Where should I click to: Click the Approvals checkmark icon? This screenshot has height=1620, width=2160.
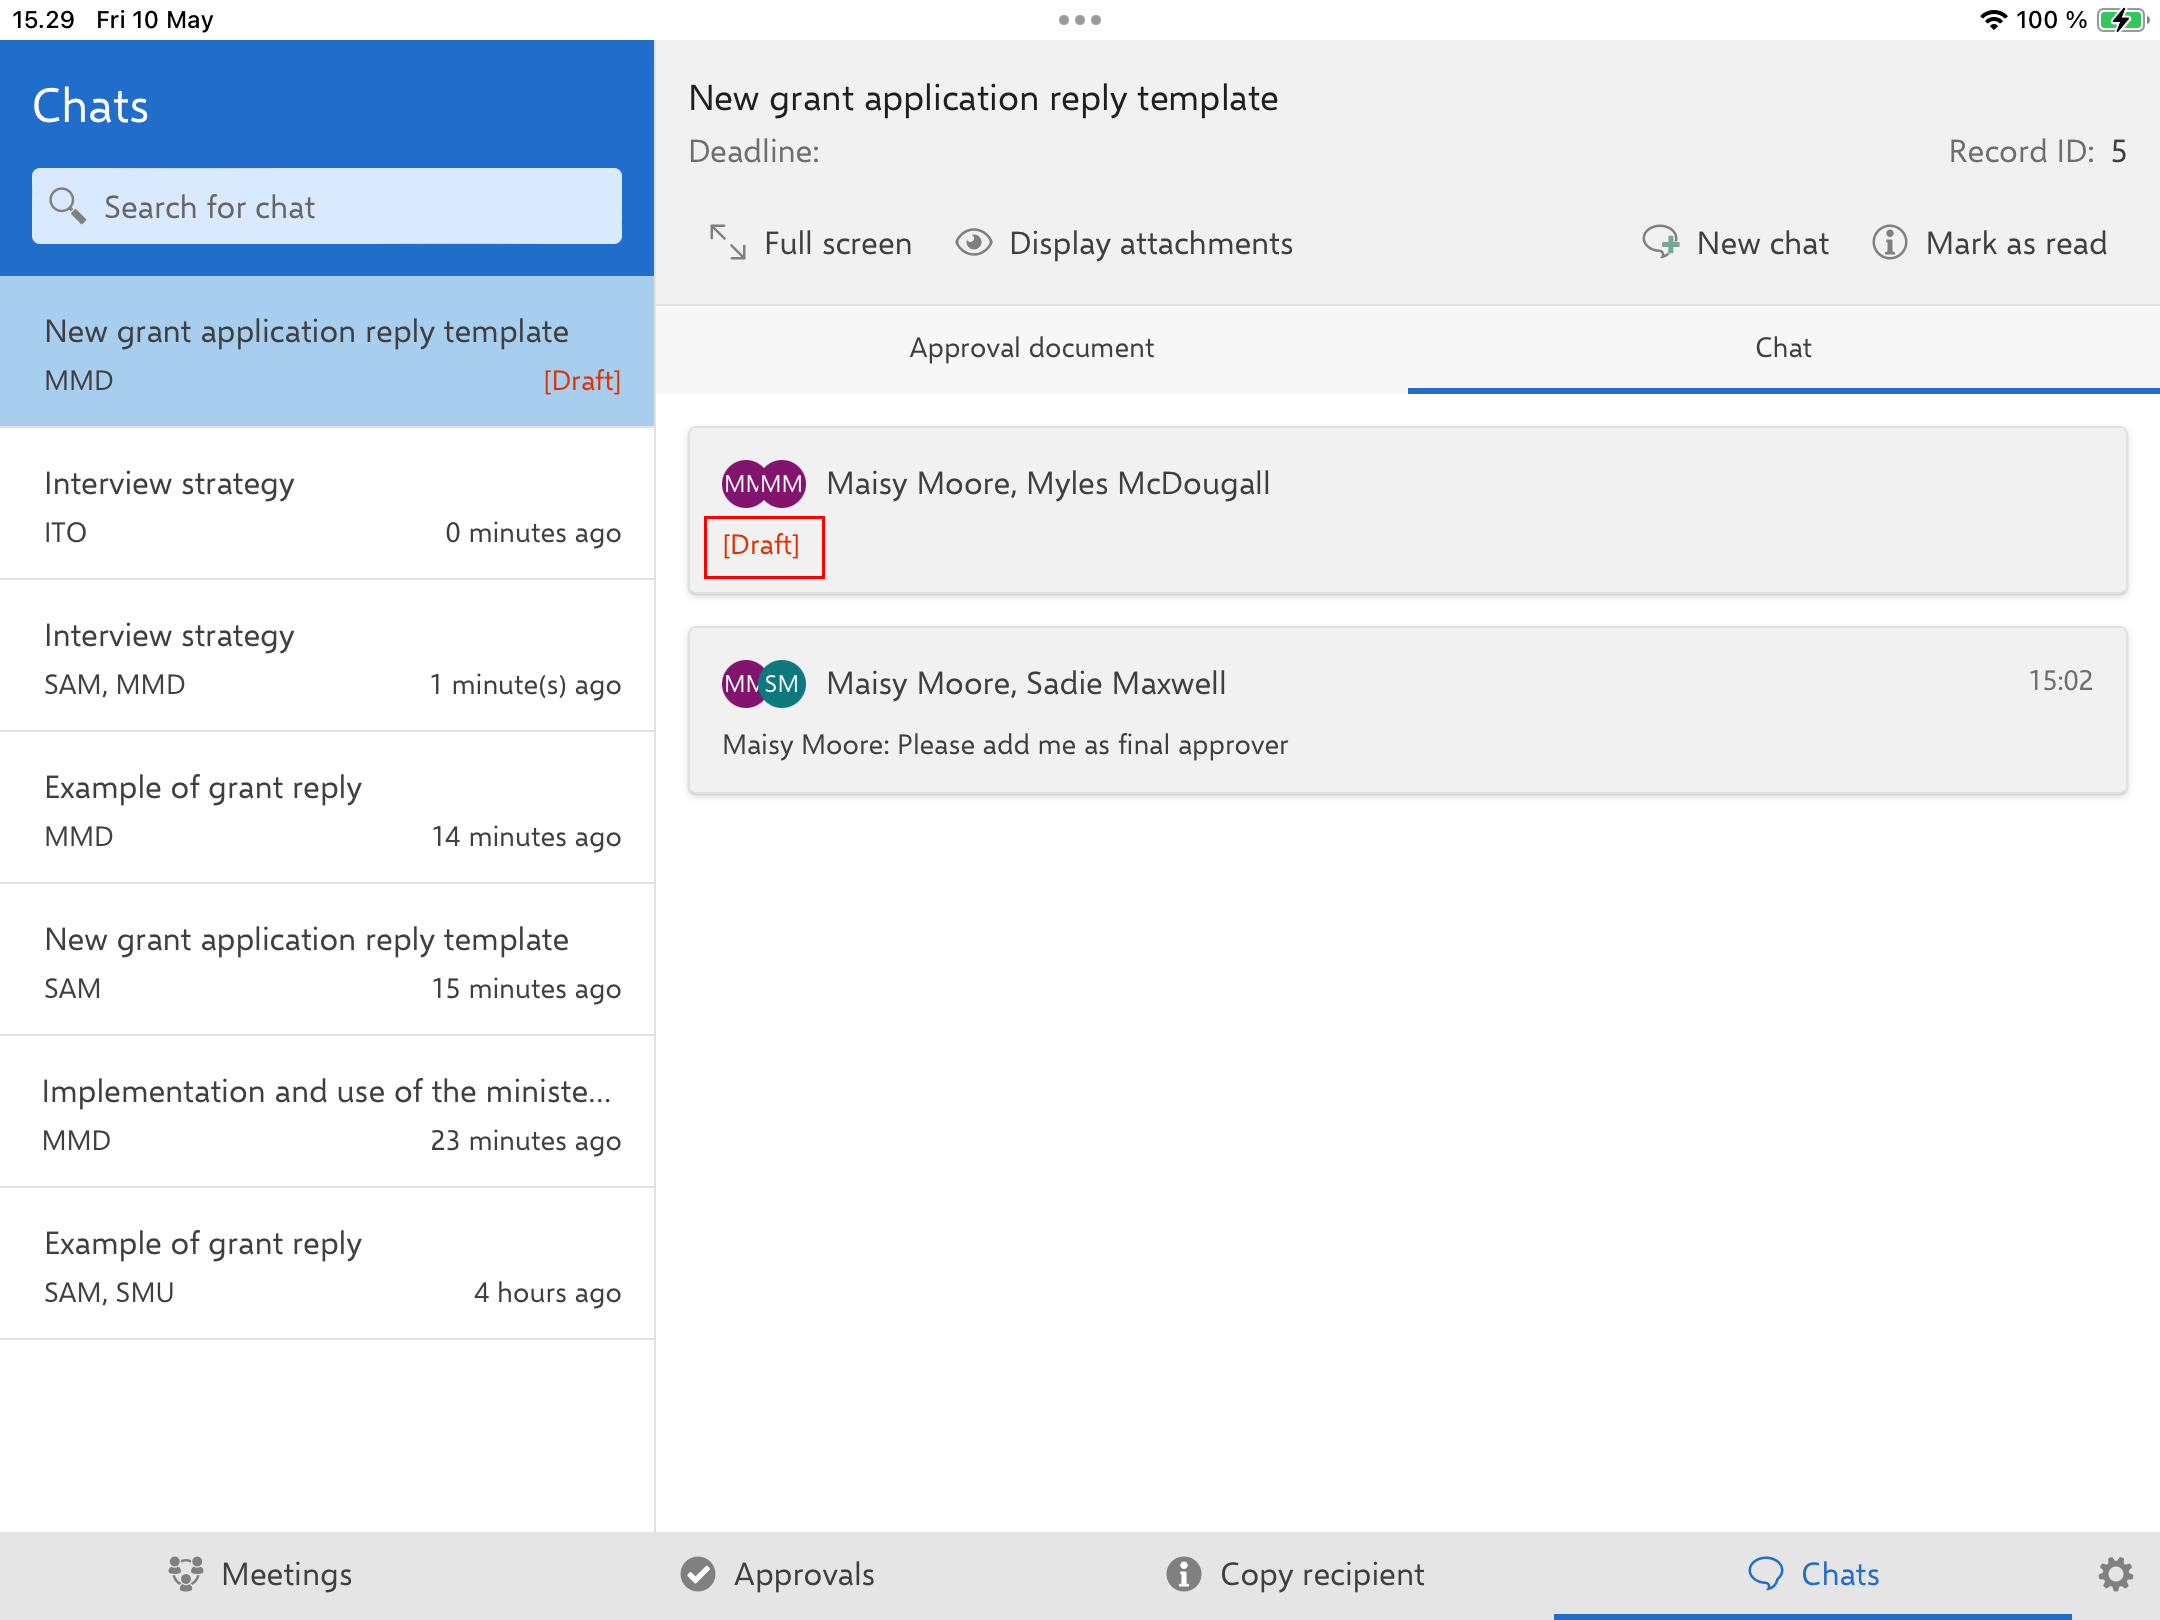point(698,1574)
